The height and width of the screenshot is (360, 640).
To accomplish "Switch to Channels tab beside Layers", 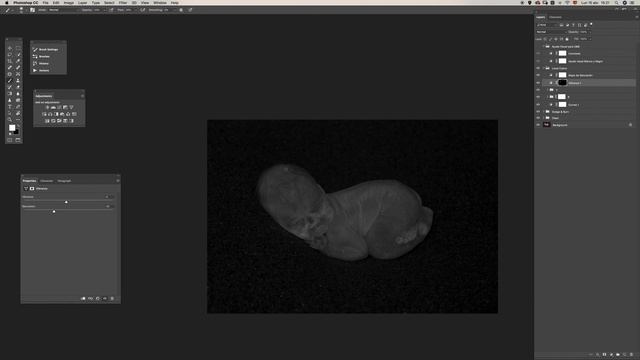I will click(x=555, y=17).
